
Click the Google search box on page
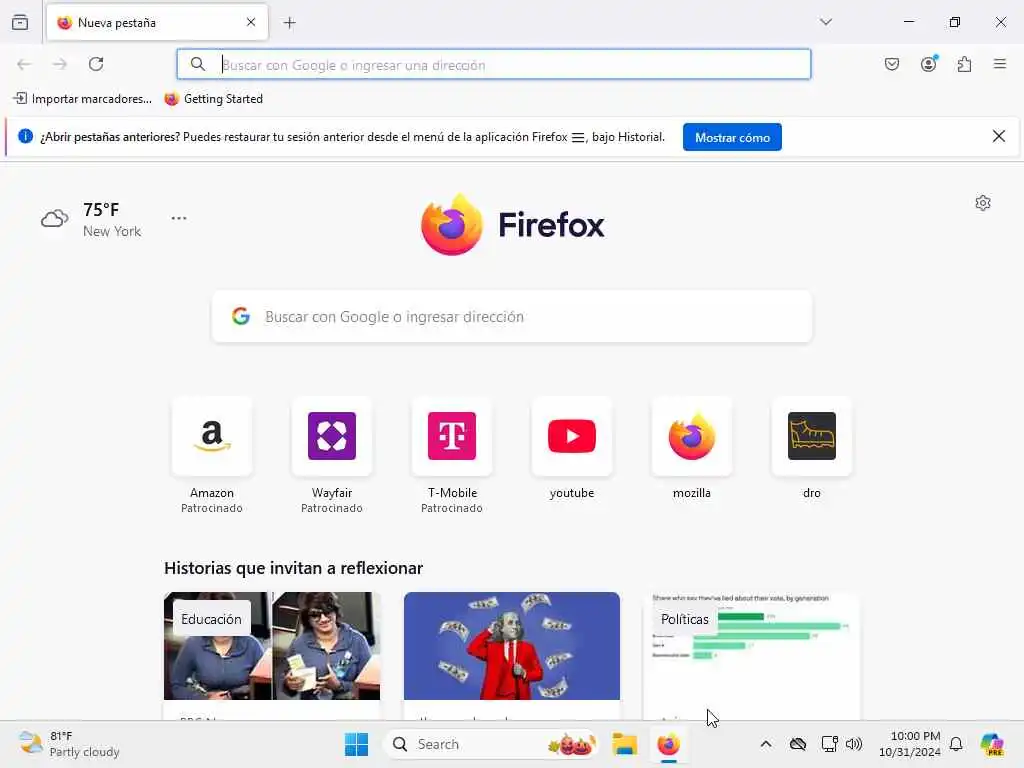tap(512, 317)
